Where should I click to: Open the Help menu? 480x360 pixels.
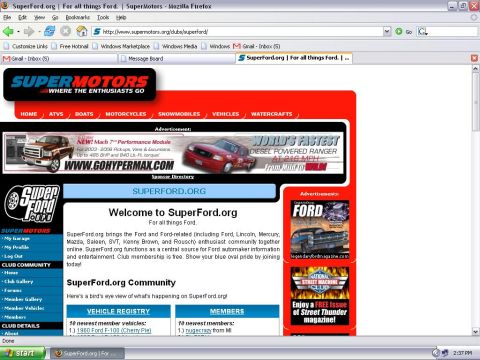click(x=121, y=17)
